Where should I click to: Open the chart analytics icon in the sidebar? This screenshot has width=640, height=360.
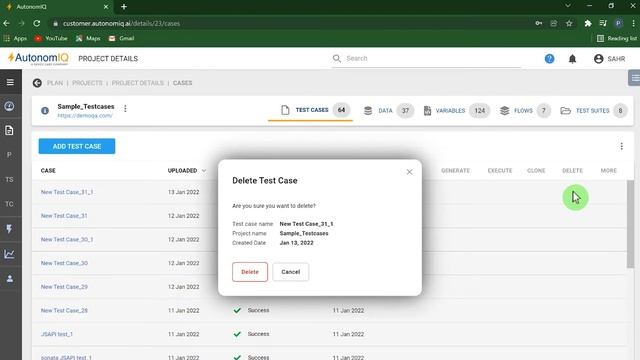tap(9, 254)
